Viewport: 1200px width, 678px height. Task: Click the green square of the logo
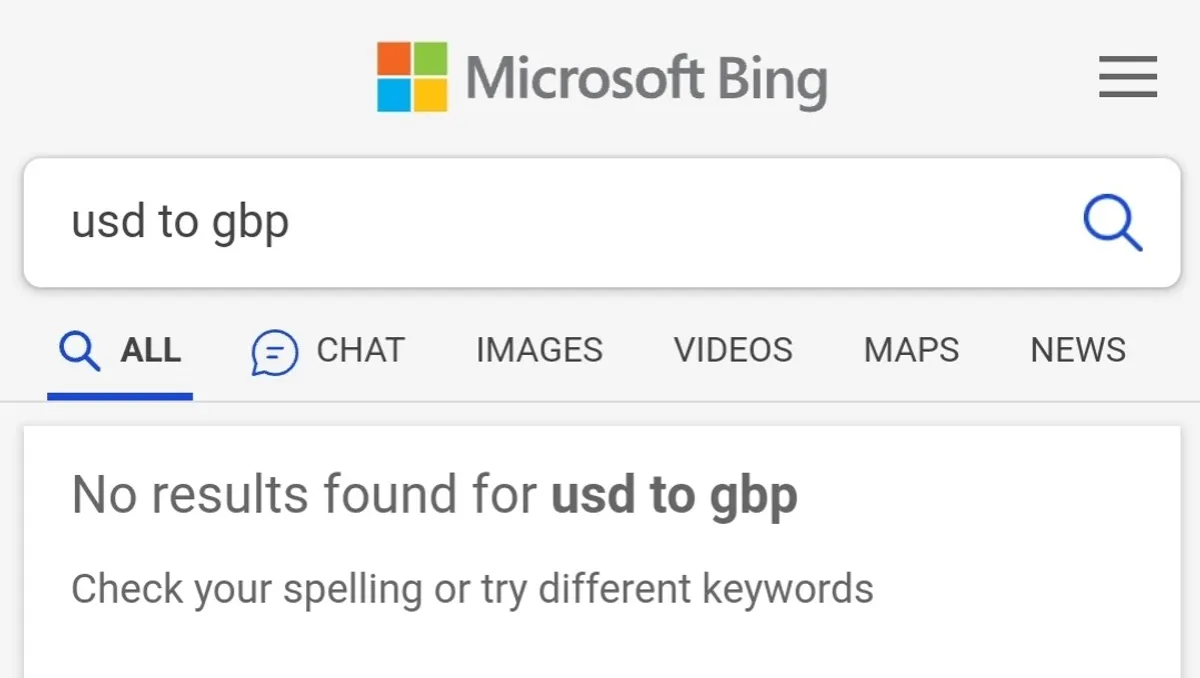pyautogui.click(x=430, y=59)
